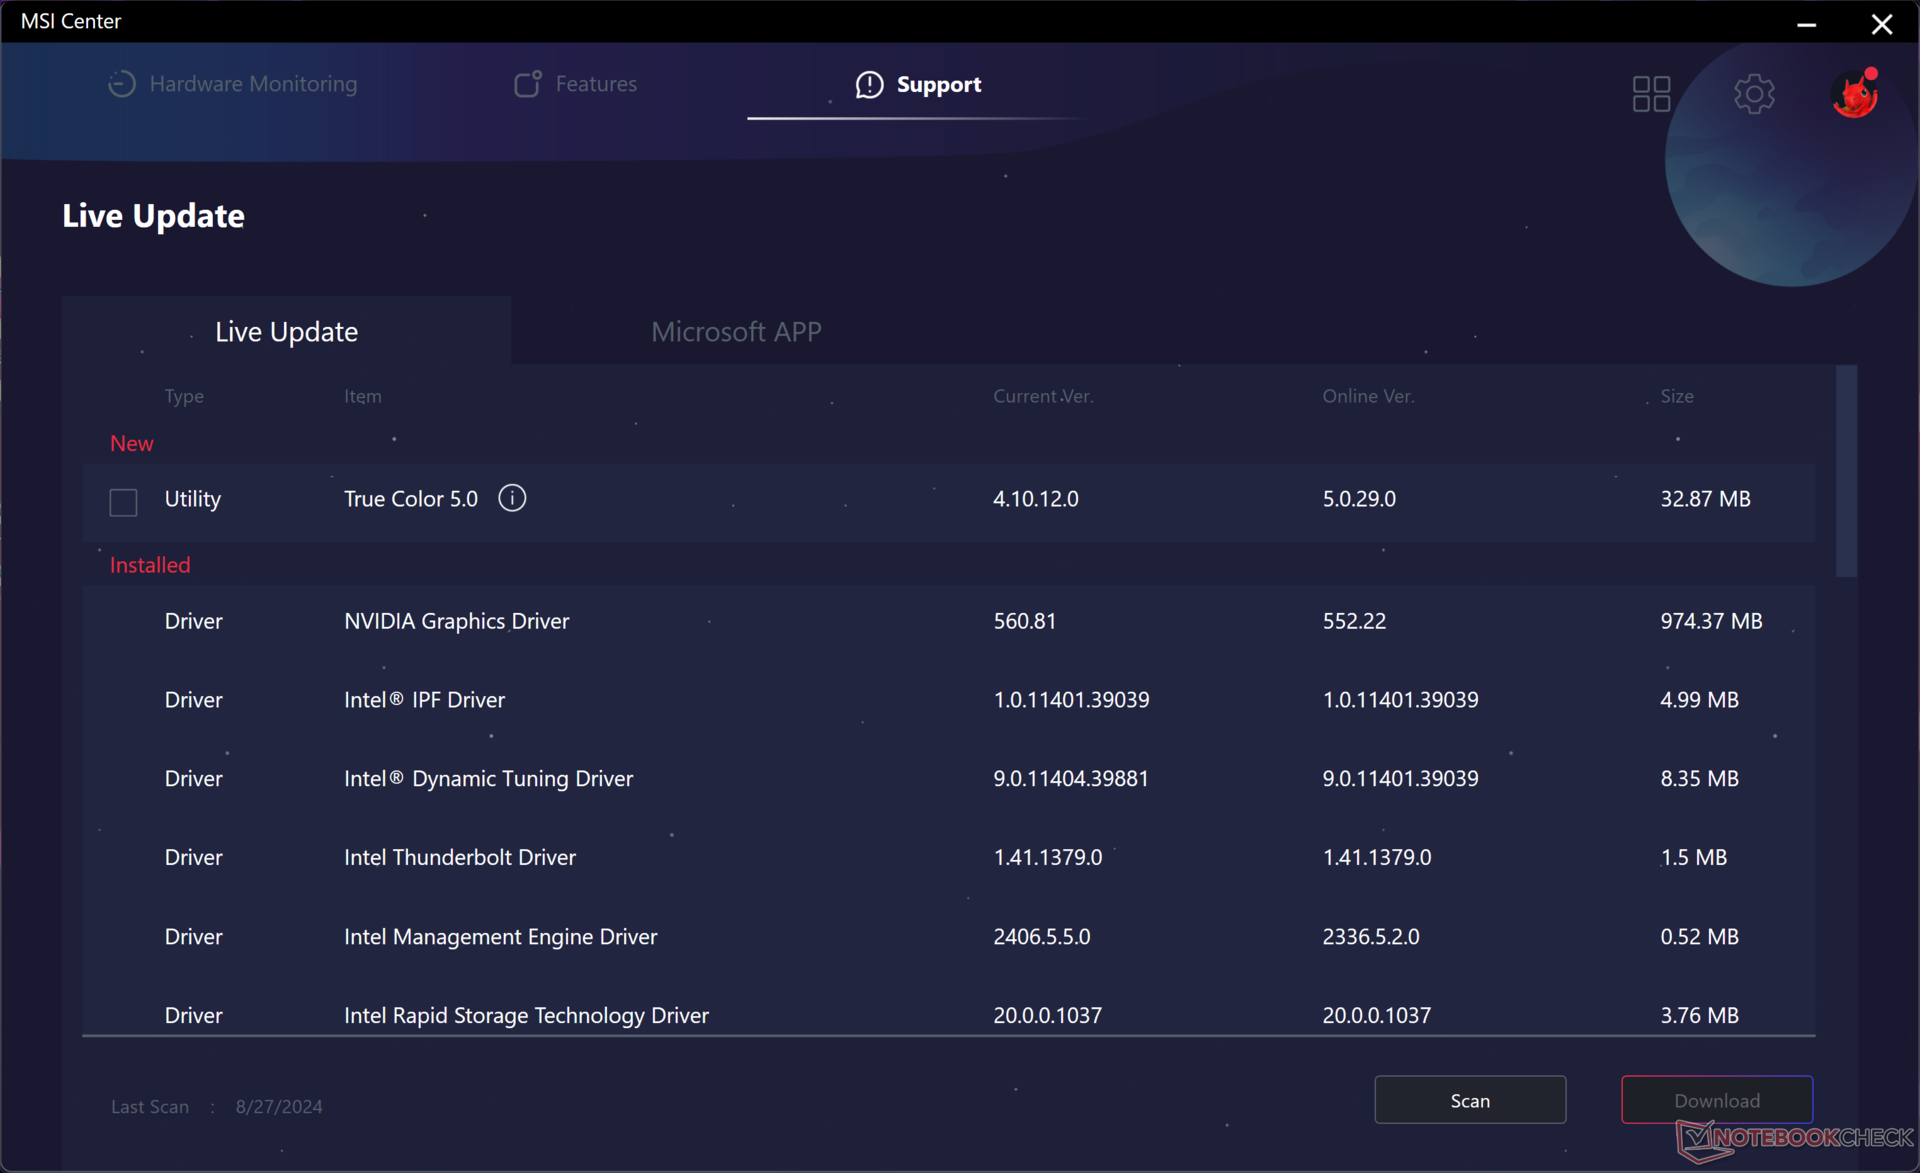Open settings via the gear icon
The height and width of the screenshot is (1173, 1920).
coord(1754,94)
